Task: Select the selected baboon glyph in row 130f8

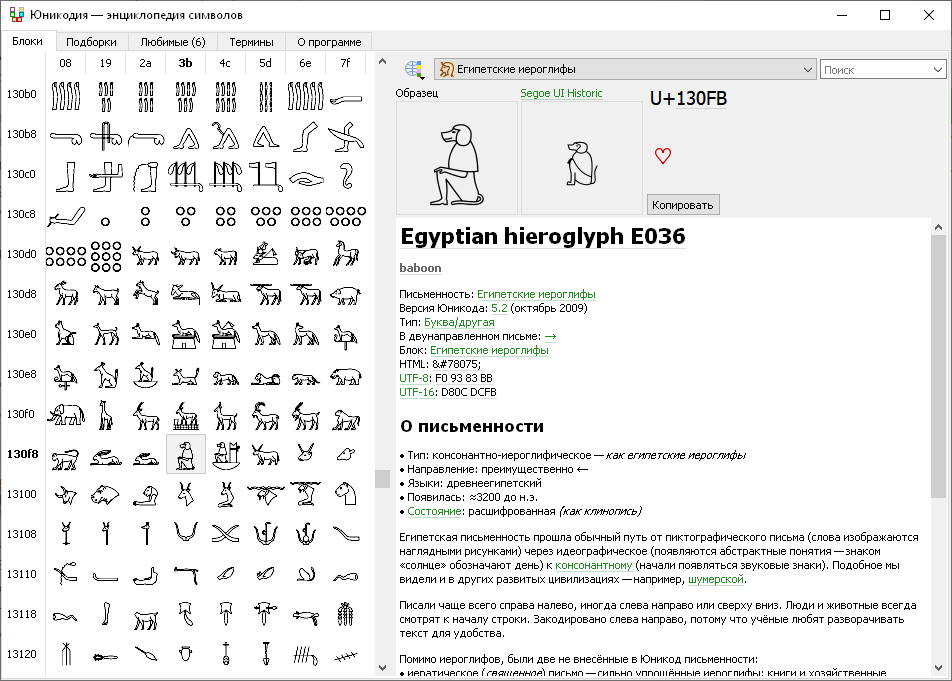Action: 186,454
